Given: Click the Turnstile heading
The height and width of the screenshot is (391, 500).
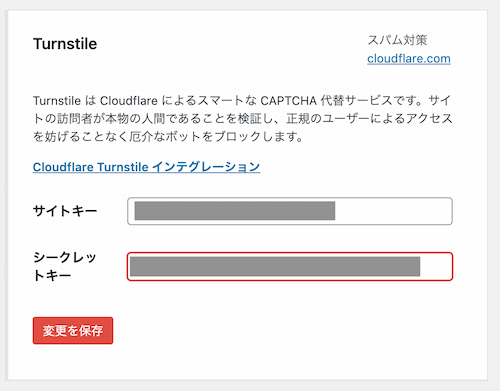Looking at the screenshot, I should coord(65,44).
